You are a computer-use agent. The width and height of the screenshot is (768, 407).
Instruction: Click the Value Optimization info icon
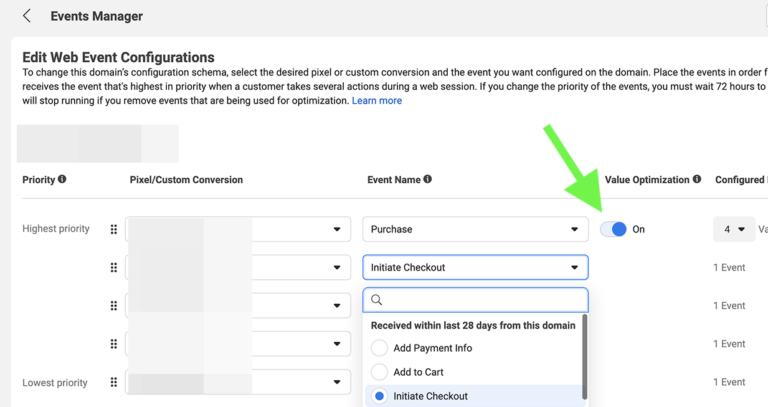pos(697,180)
